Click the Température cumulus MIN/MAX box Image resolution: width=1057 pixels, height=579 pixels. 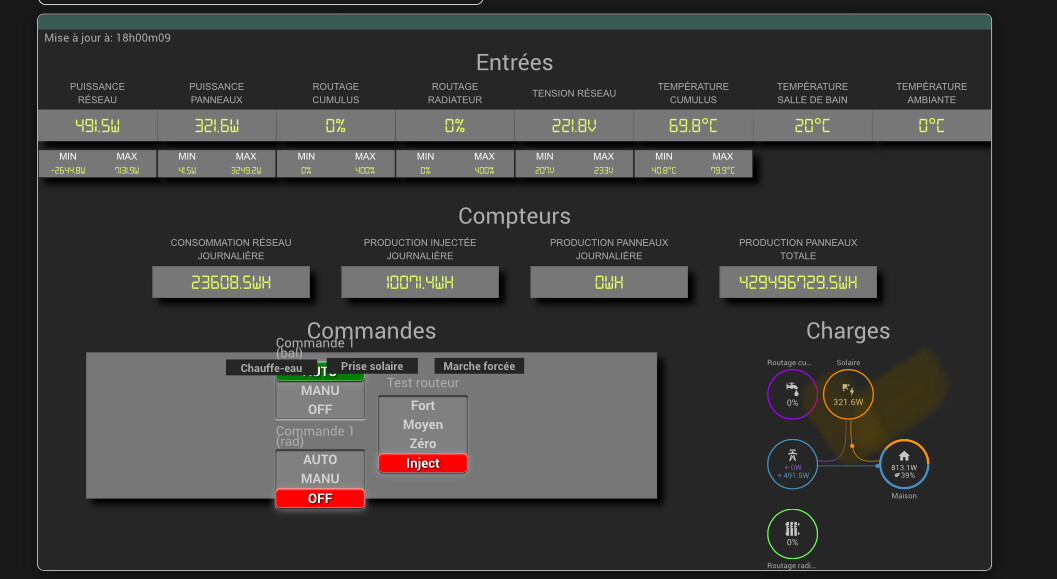(x=693, y=164)
